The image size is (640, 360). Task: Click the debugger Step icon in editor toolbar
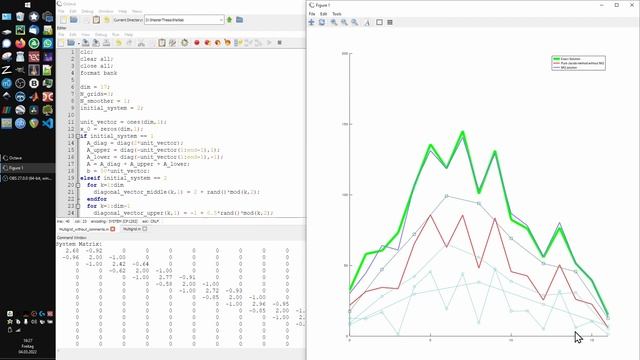click(238, 42)
